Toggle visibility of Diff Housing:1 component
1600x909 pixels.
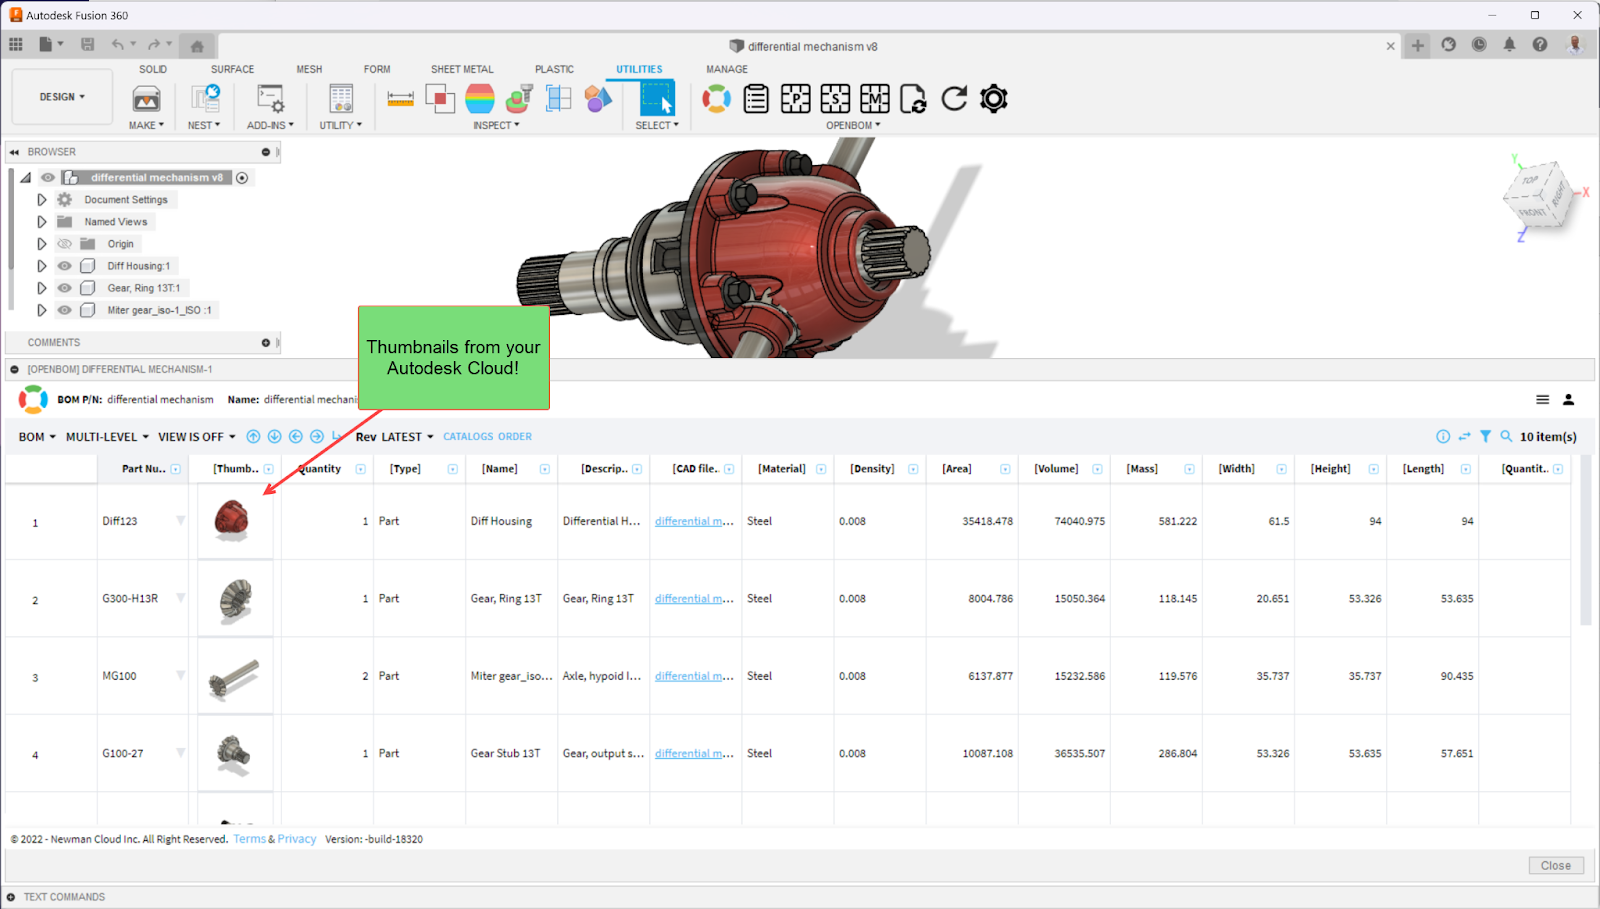pyautogui.click(x=65, y=266)
